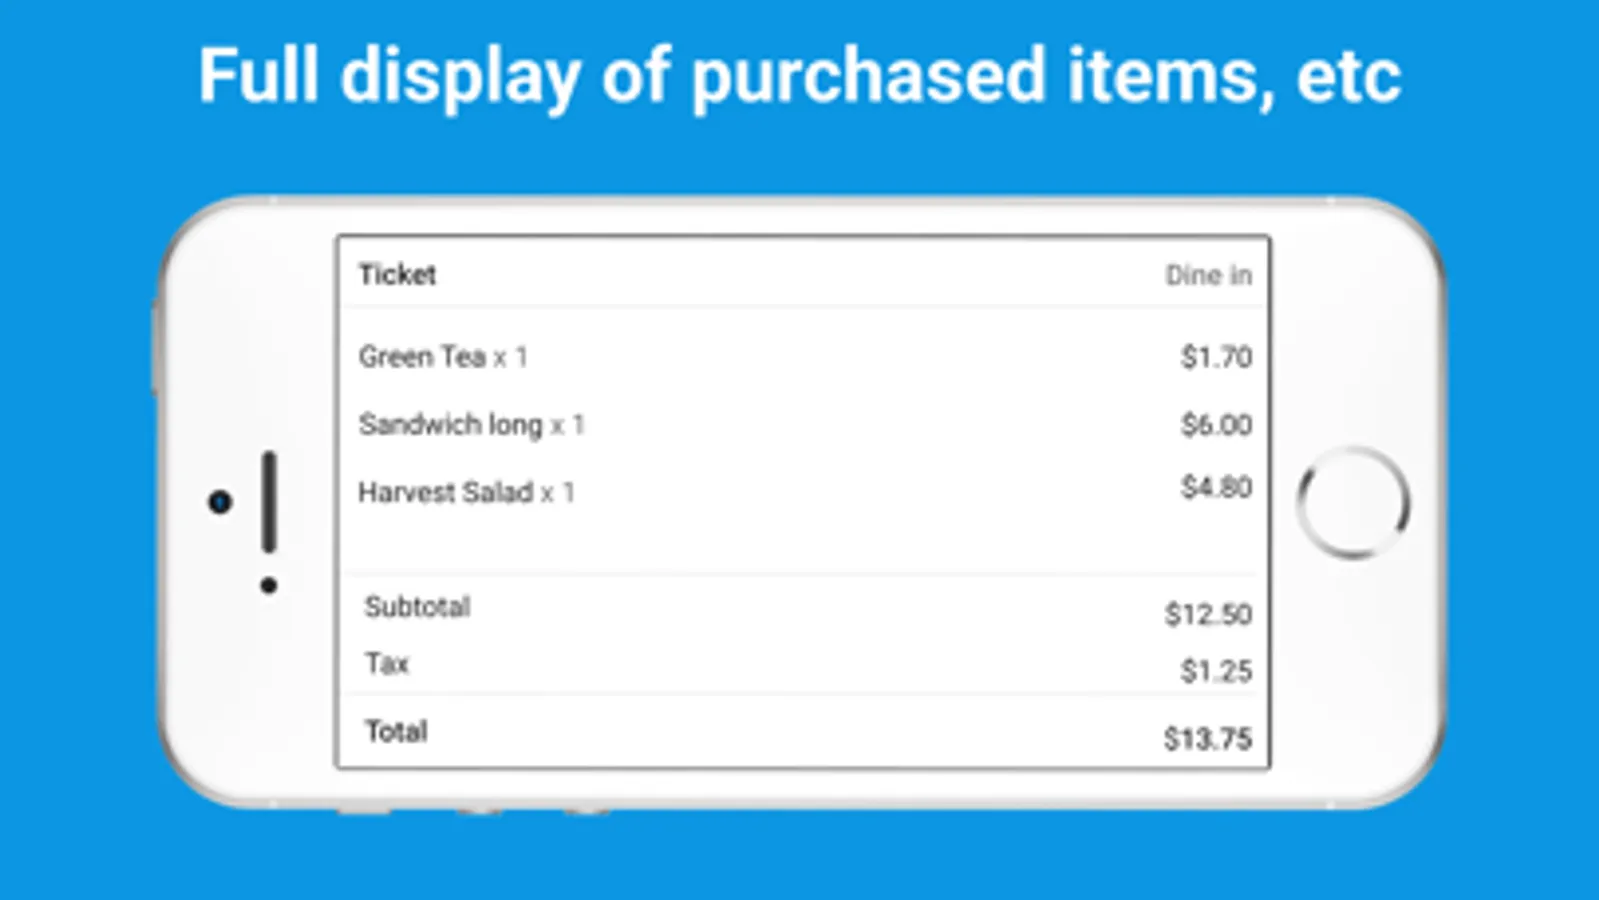Screen dimensions: 1599x900
Task: Click the Total label
Action: click(396, 732)
